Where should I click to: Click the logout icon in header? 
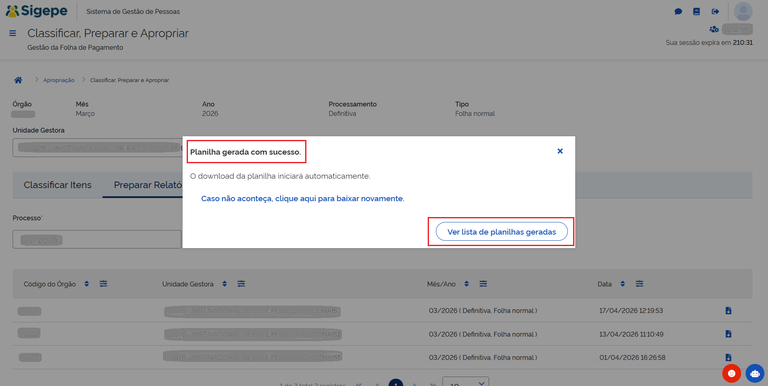click(715, 11)
